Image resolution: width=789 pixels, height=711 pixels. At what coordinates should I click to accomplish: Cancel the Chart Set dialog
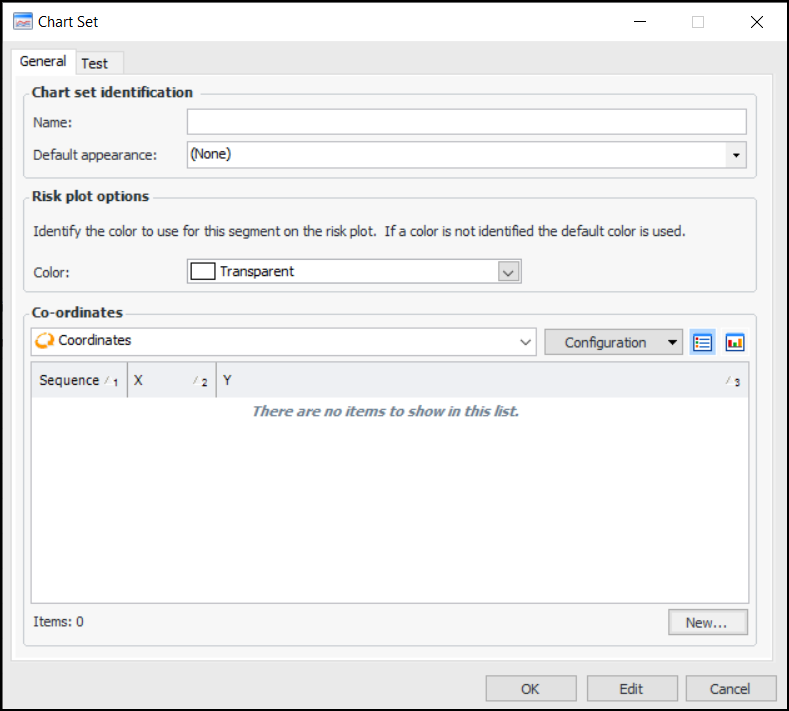click(730, 688)
